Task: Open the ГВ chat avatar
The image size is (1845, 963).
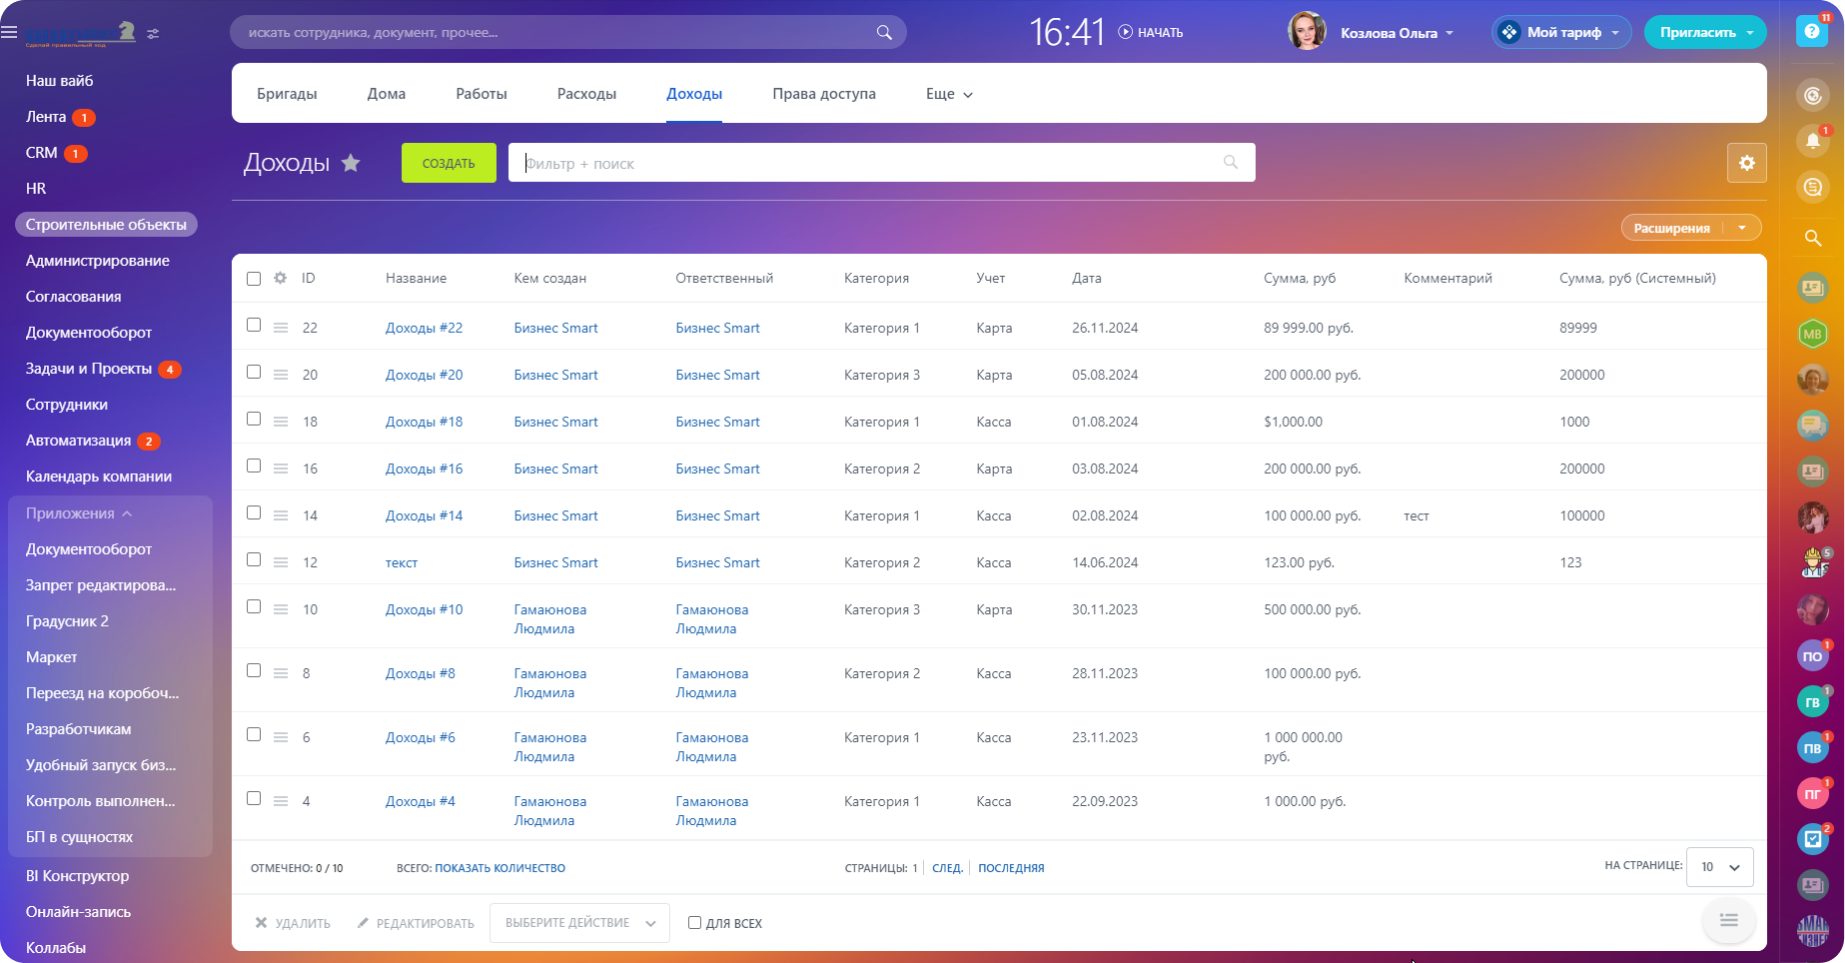Action: tap(1813, 702)
